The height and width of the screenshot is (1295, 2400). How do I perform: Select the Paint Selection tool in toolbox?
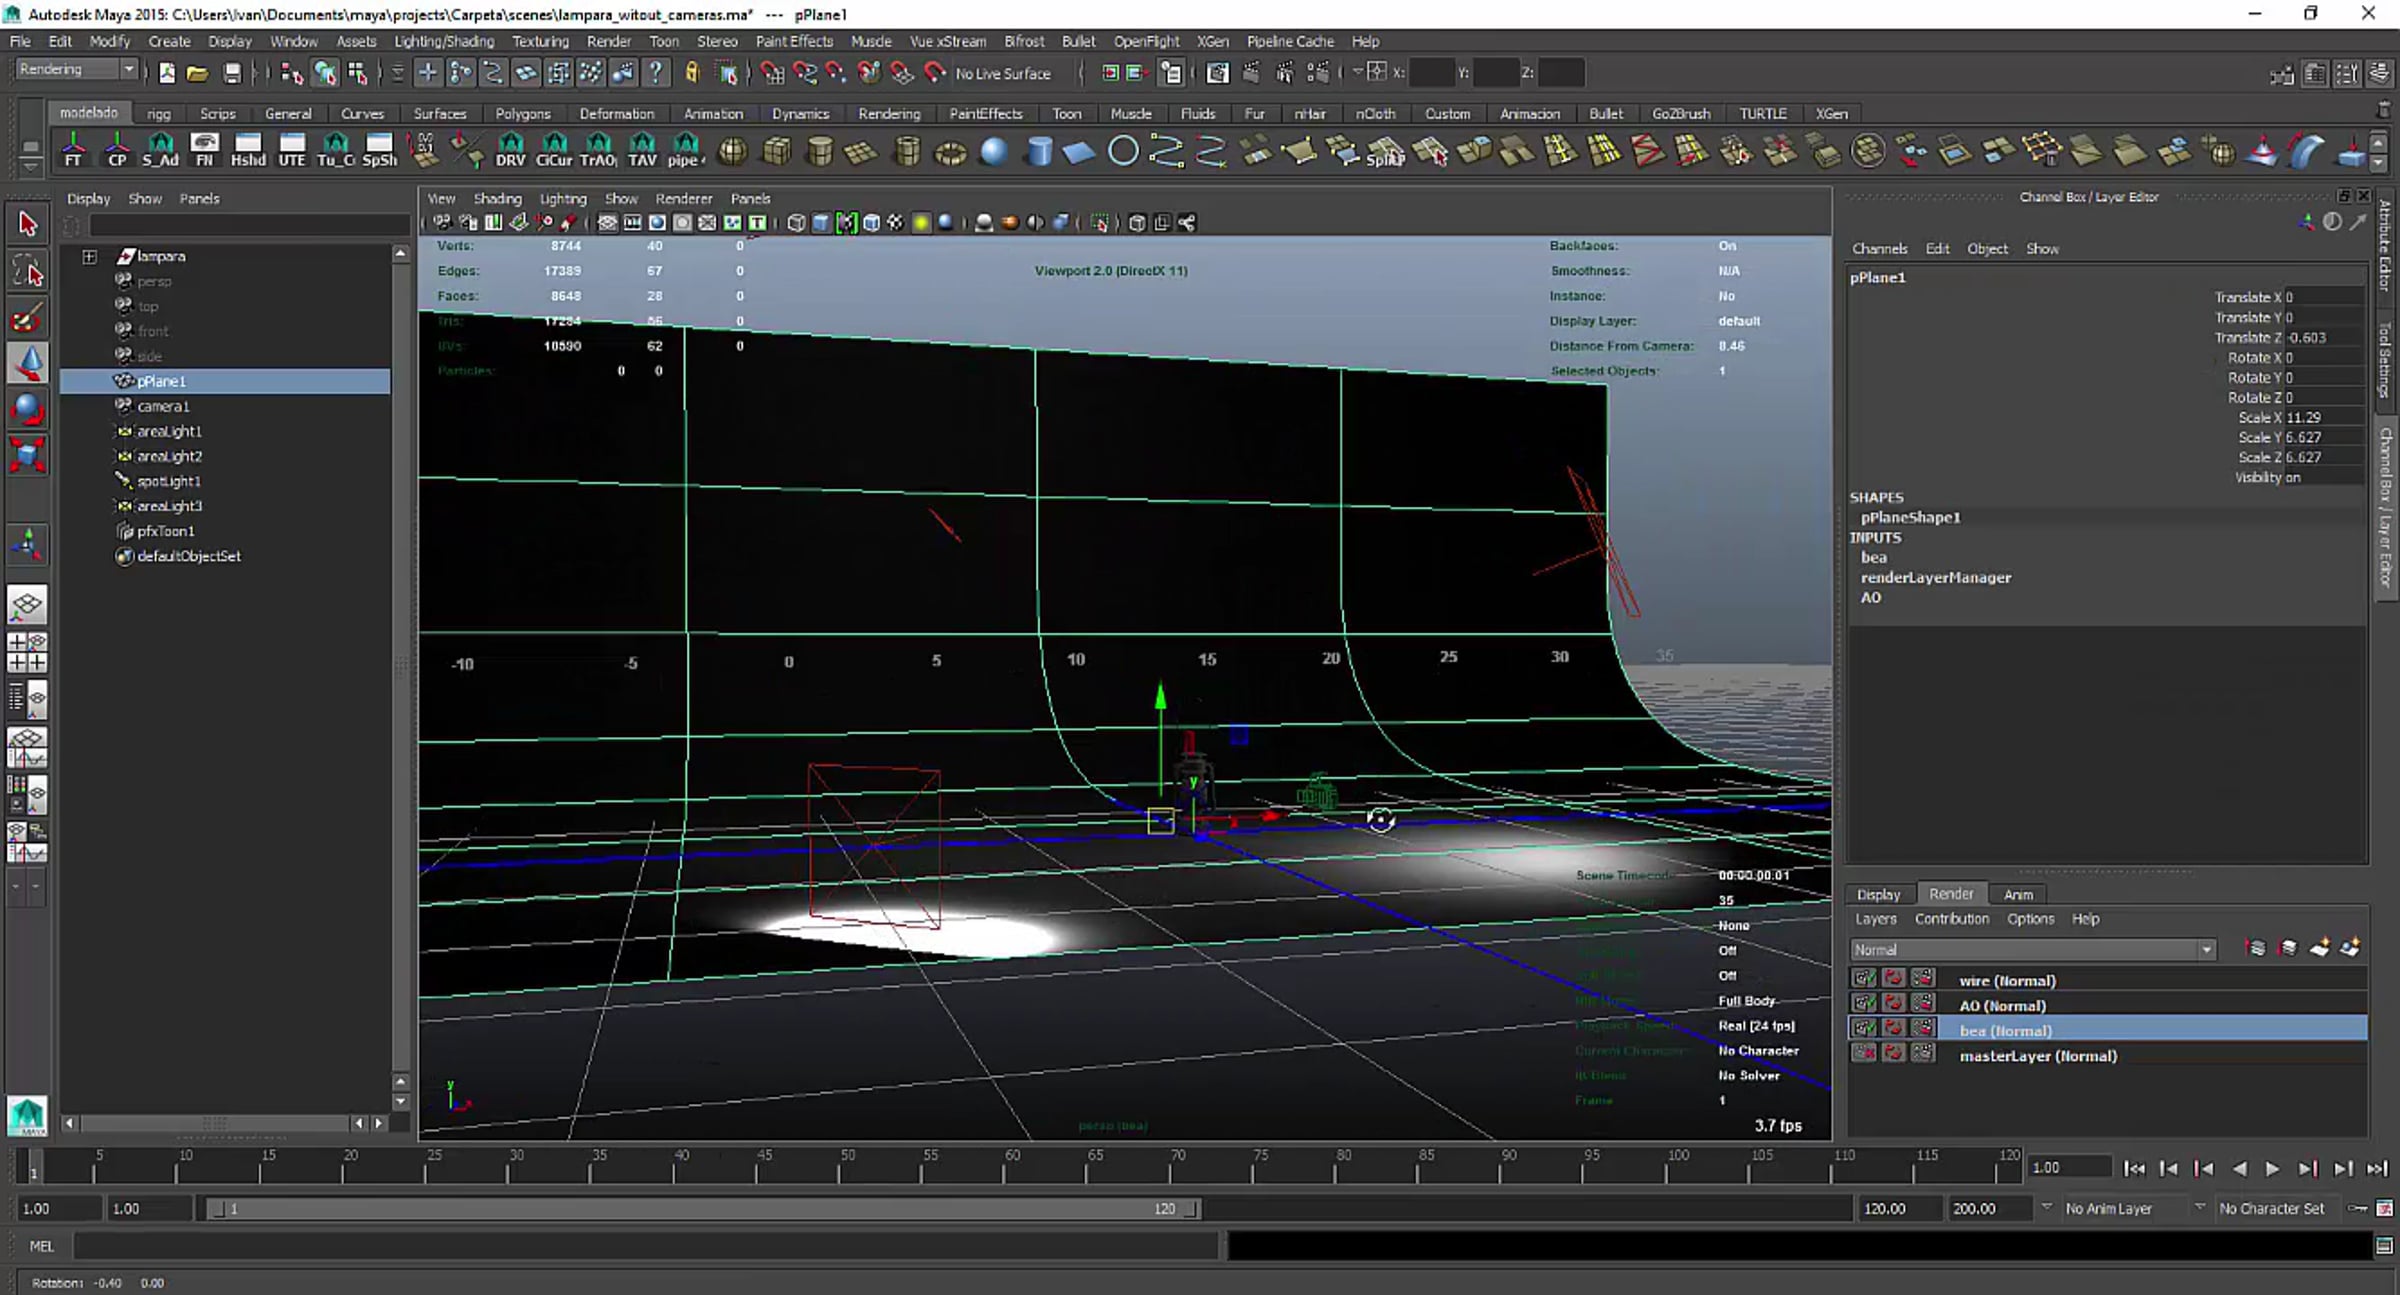[x=27, y=319]
